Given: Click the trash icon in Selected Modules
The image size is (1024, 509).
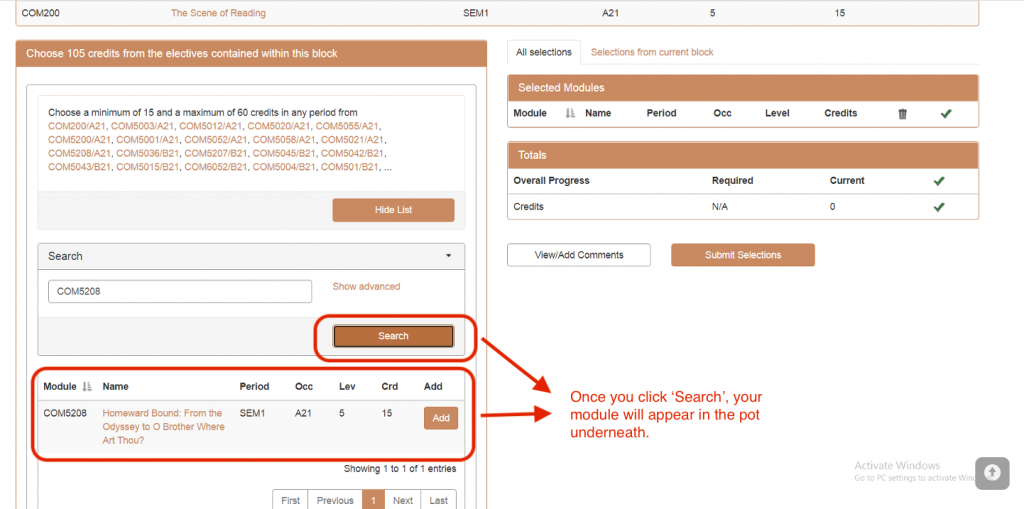Looking at the screenshot, I should tap(902, 114).
